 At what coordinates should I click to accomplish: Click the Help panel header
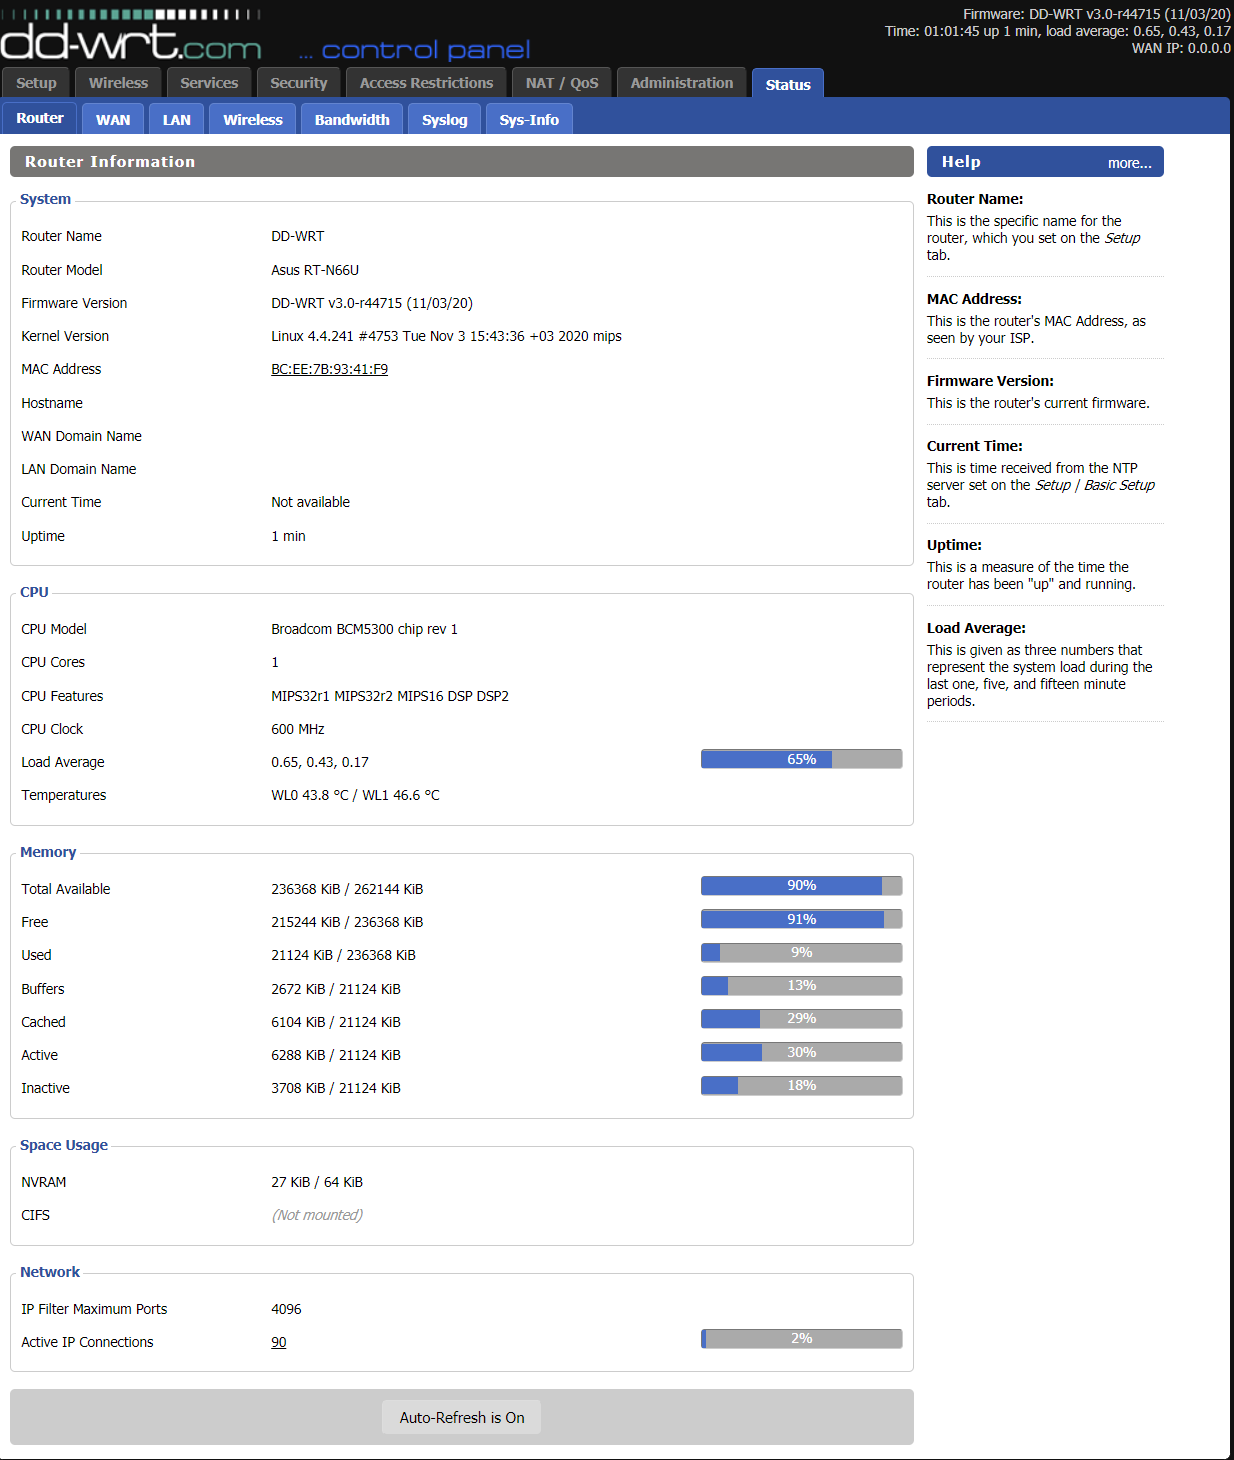[1045, 162]
